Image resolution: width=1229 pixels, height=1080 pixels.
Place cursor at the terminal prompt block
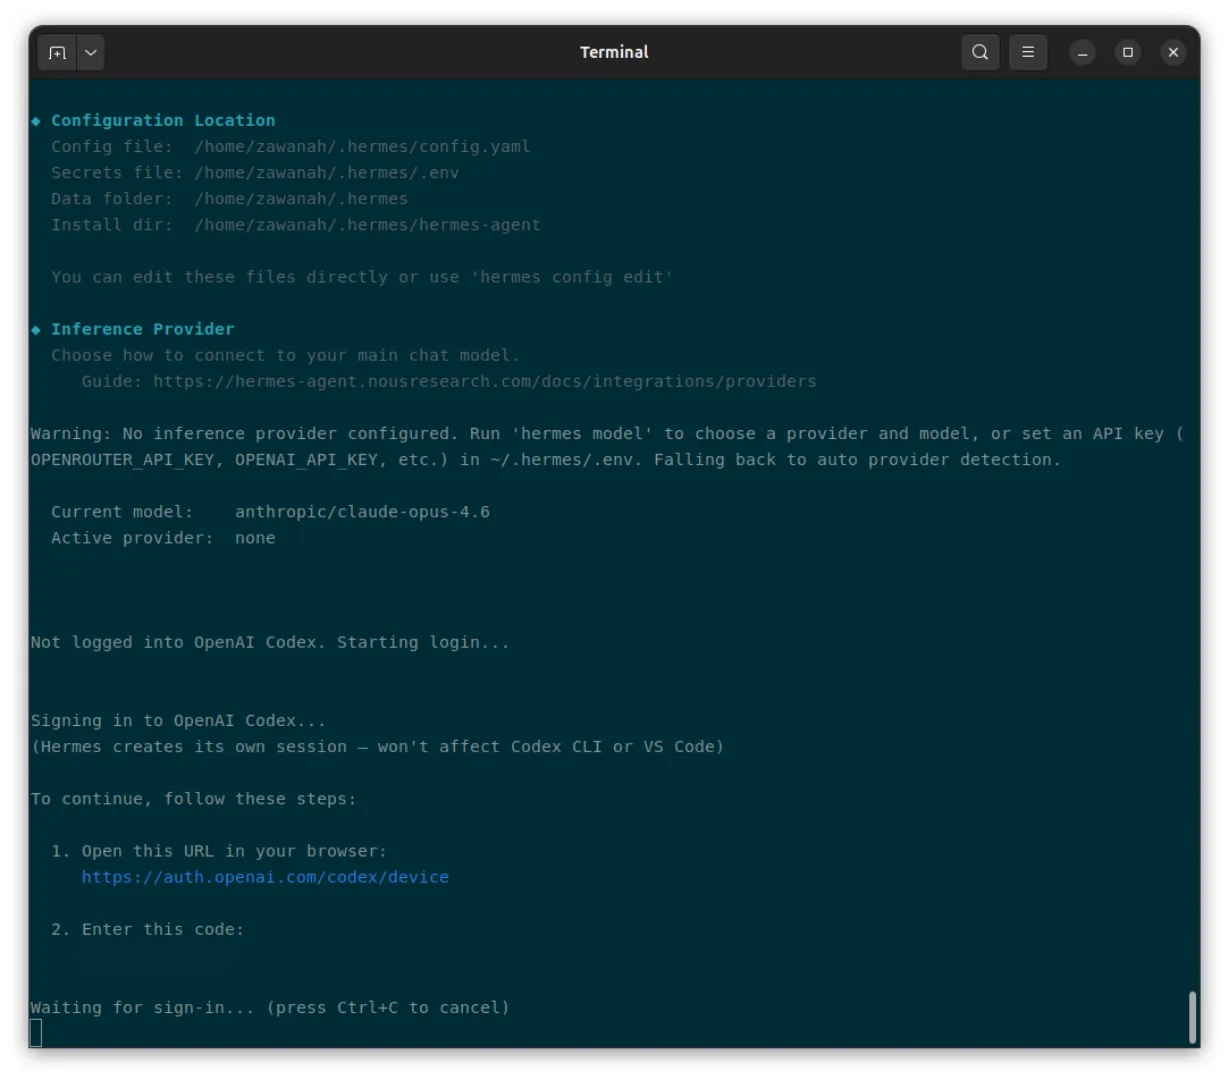click(36, 1033)
